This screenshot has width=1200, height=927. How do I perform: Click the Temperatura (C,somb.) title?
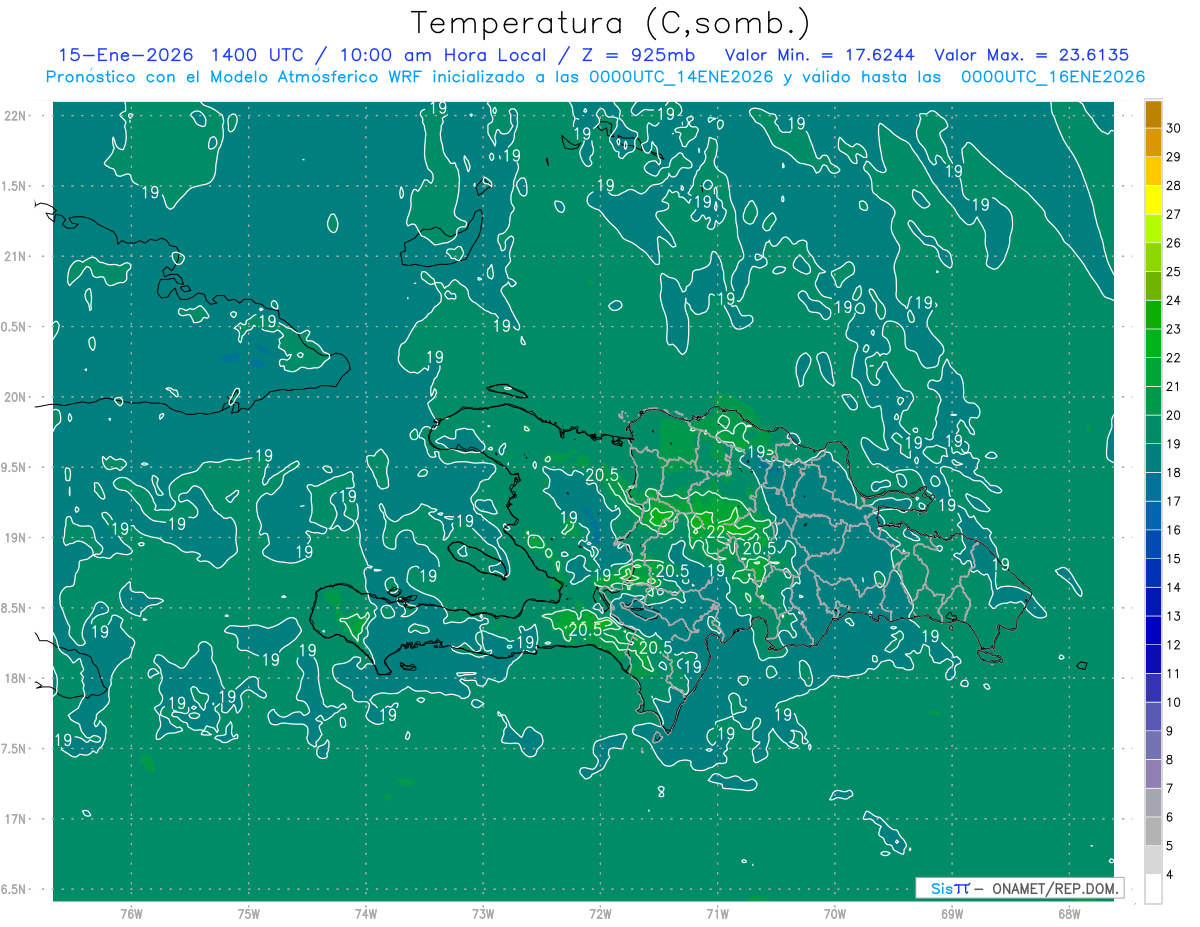pos(611,22)
